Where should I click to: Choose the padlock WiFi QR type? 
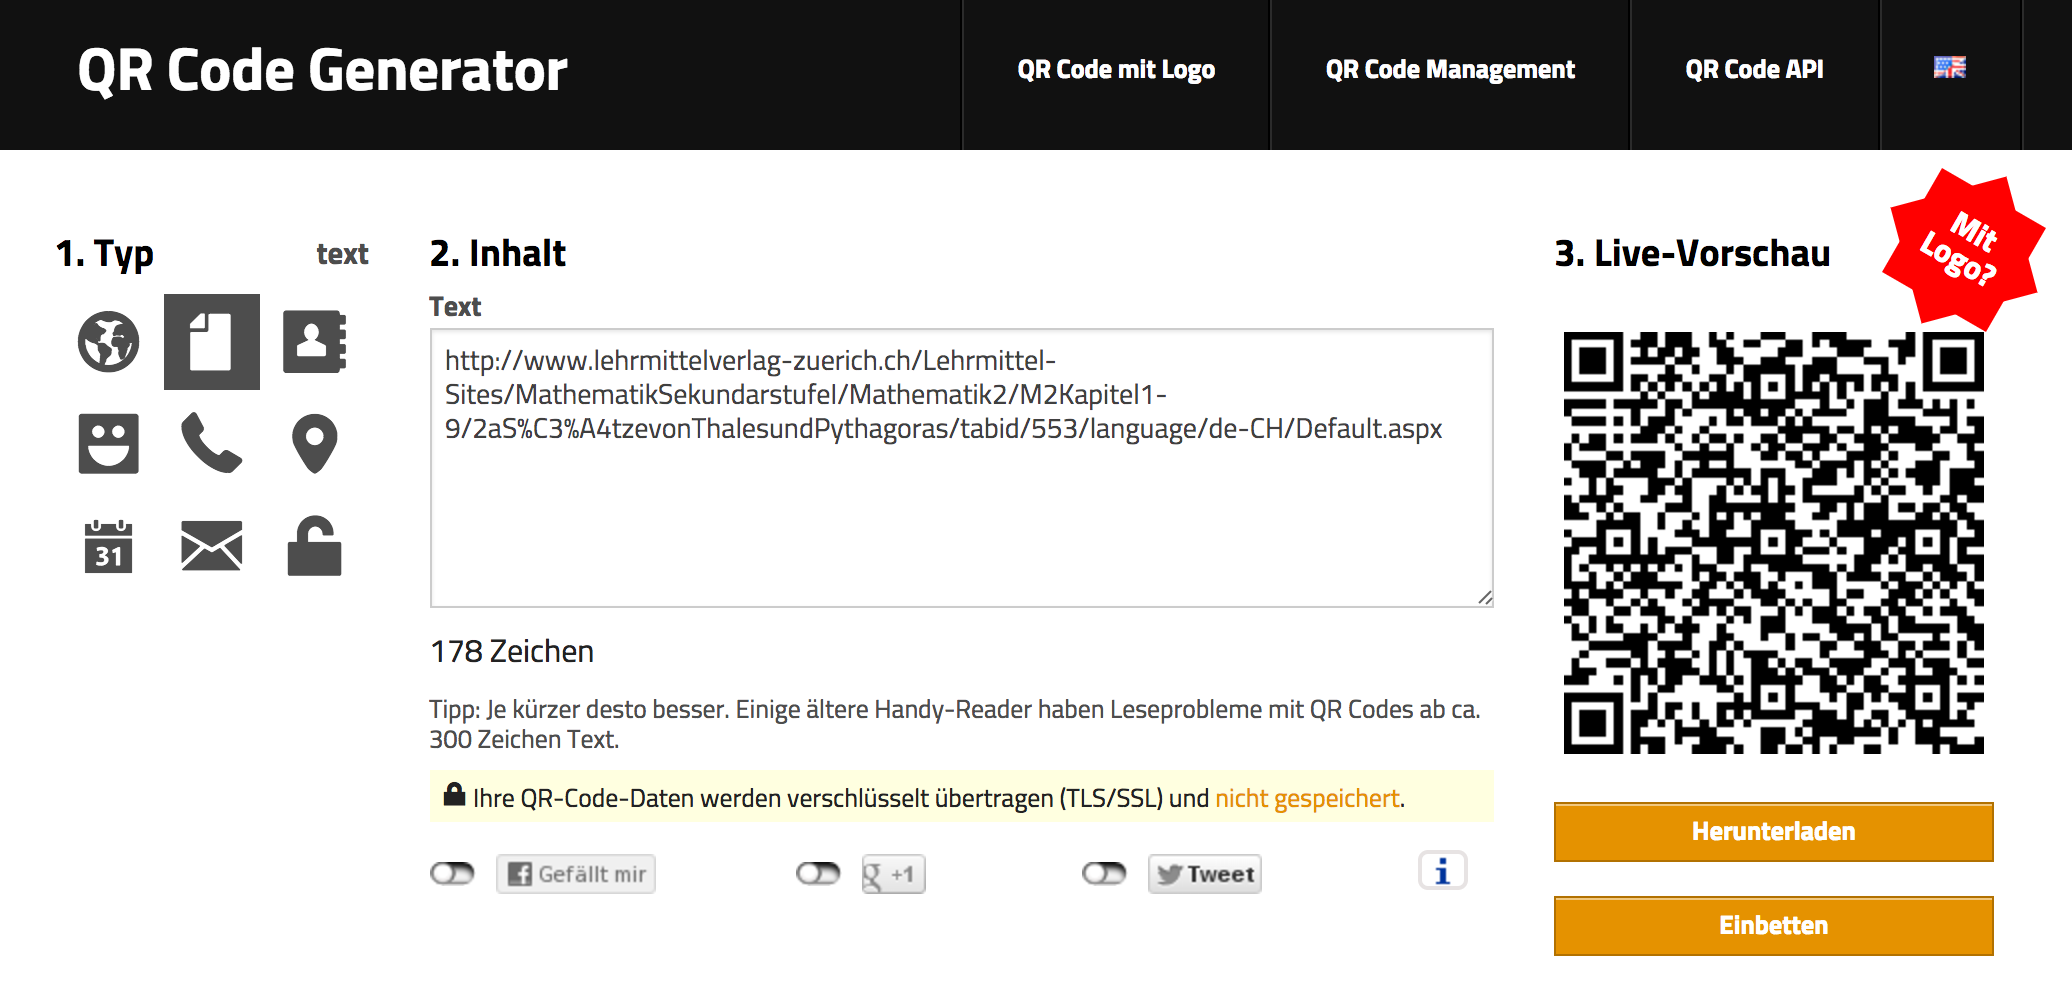click(x=314, y=547)
